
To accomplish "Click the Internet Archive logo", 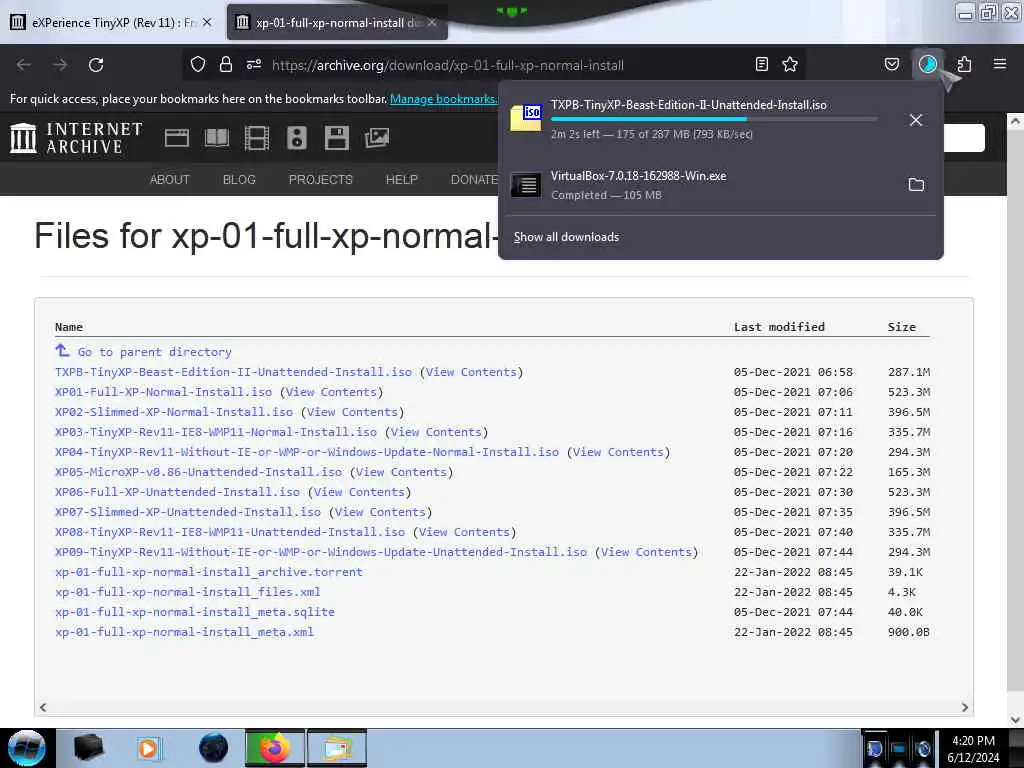I will point(76,138).
